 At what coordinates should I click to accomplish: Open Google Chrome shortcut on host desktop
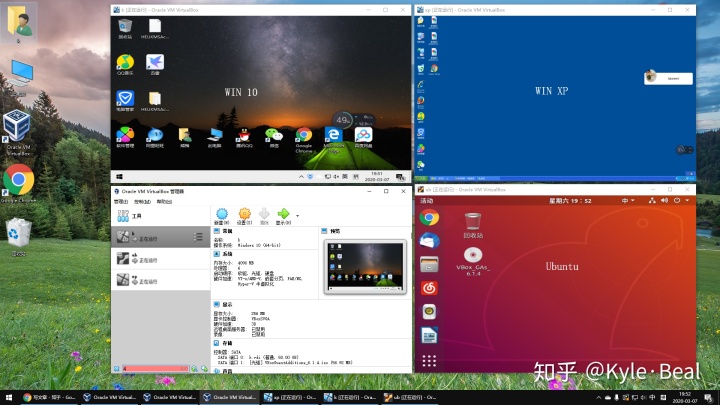[18, 184]
